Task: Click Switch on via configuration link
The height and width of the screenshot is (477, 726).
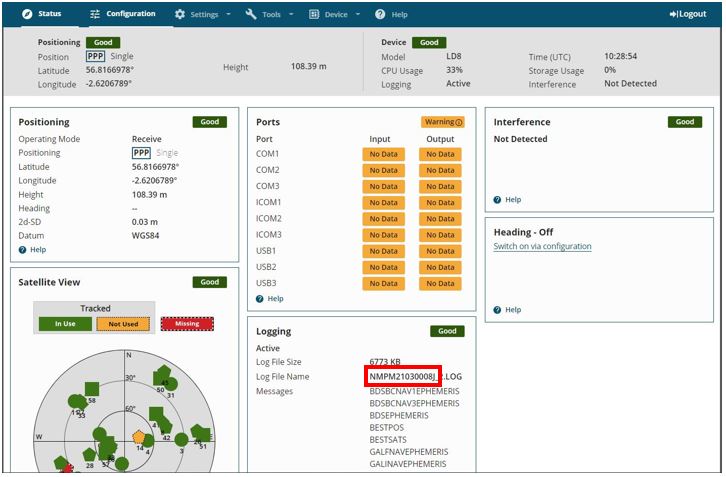Action: pyautogui.click(x=542, y=246)
